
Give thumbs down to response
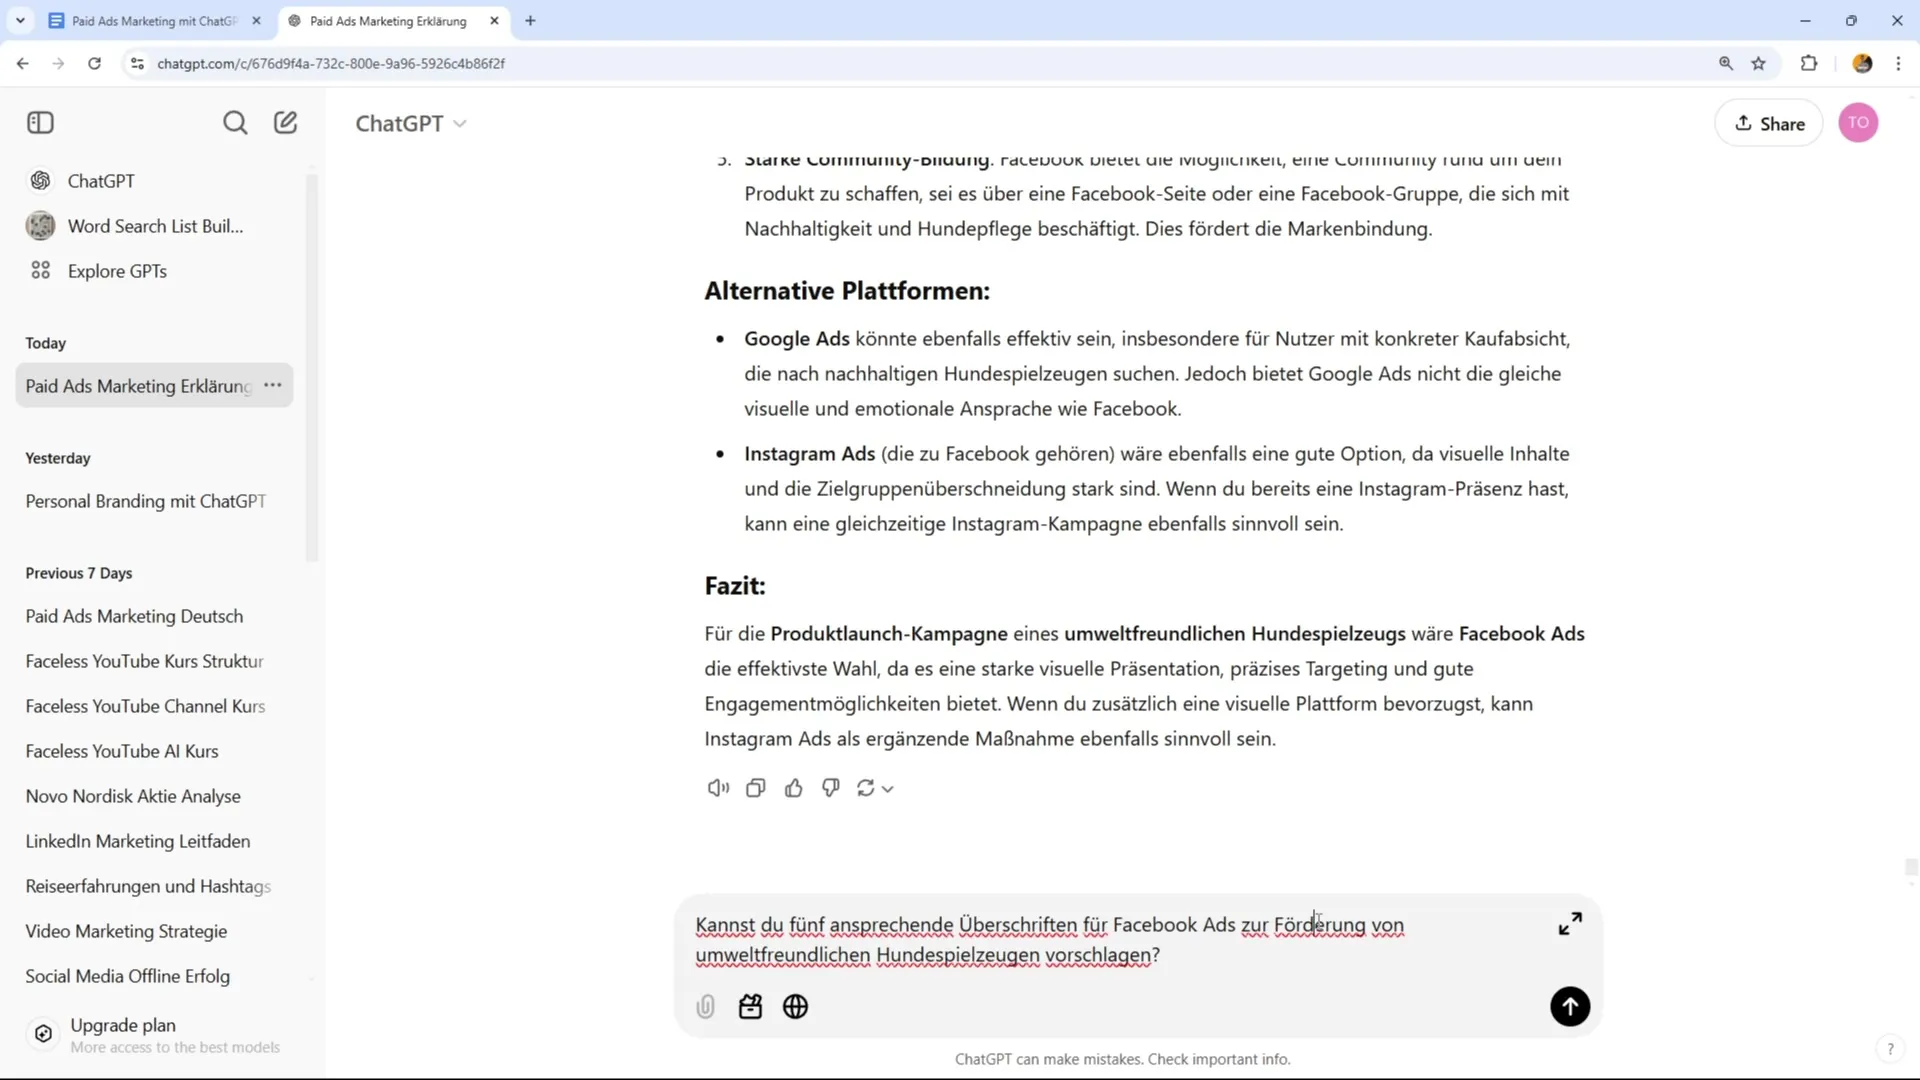[x=831, y=788]
